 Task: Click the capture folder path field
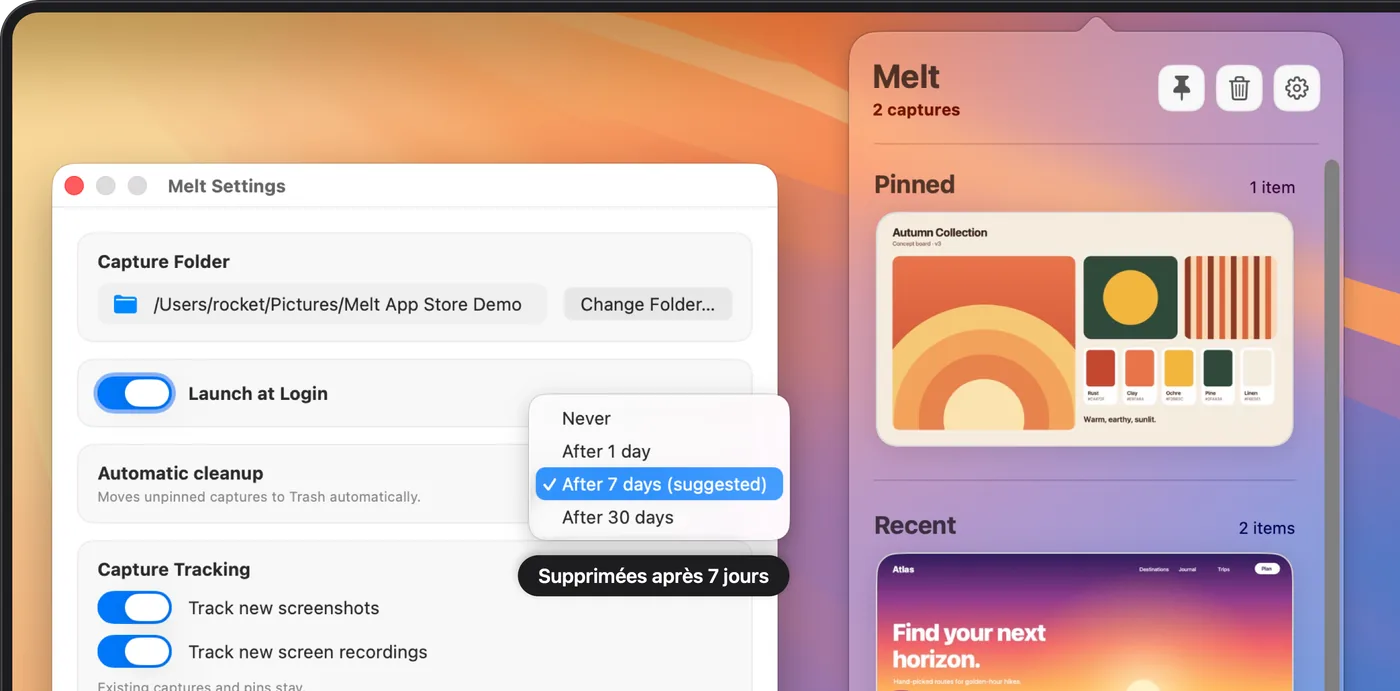click(x=322, y=304)
